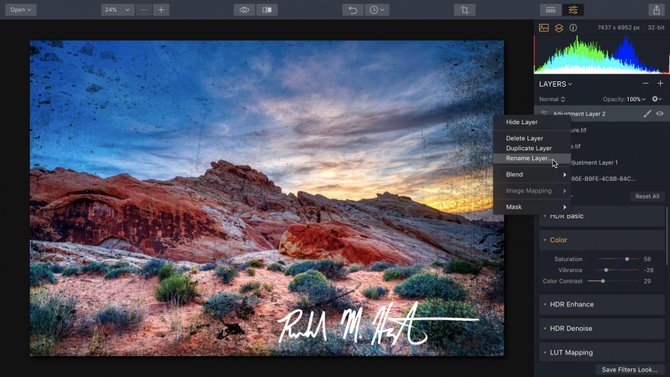Show the image info icon
The height and width of the screenshot is (377, 670).
573,28
